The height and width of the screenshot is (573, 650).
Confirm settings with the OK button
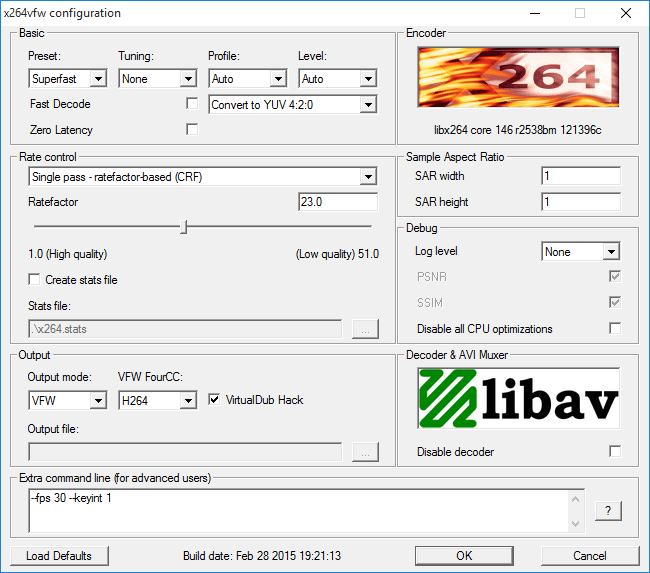464,556
